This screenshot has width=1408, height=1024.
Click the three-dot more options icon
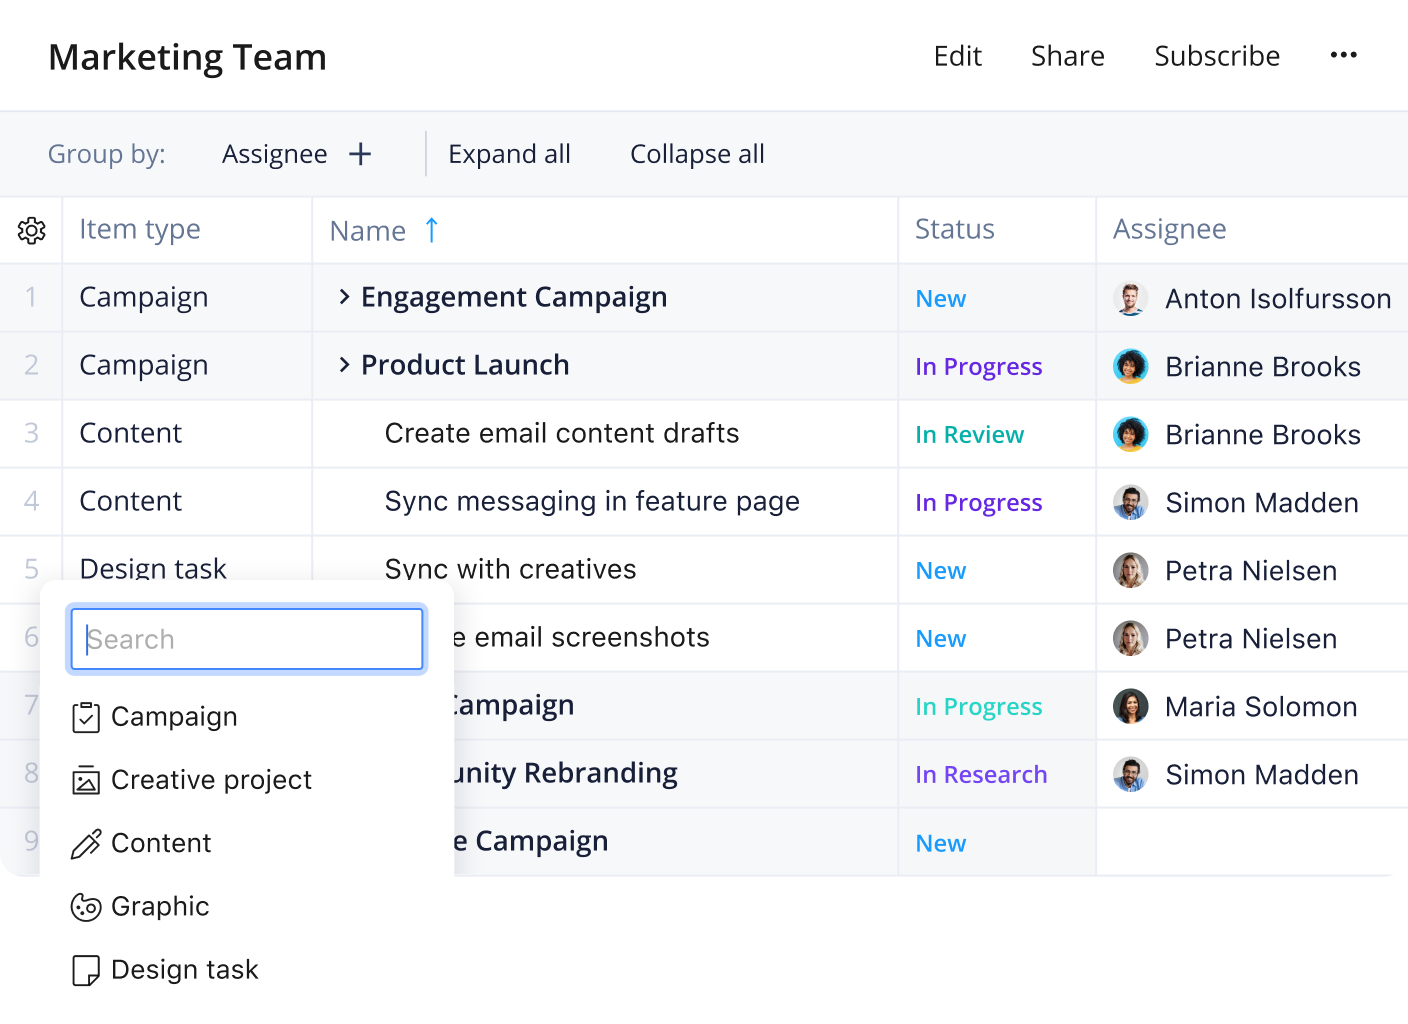point(1343,55)
